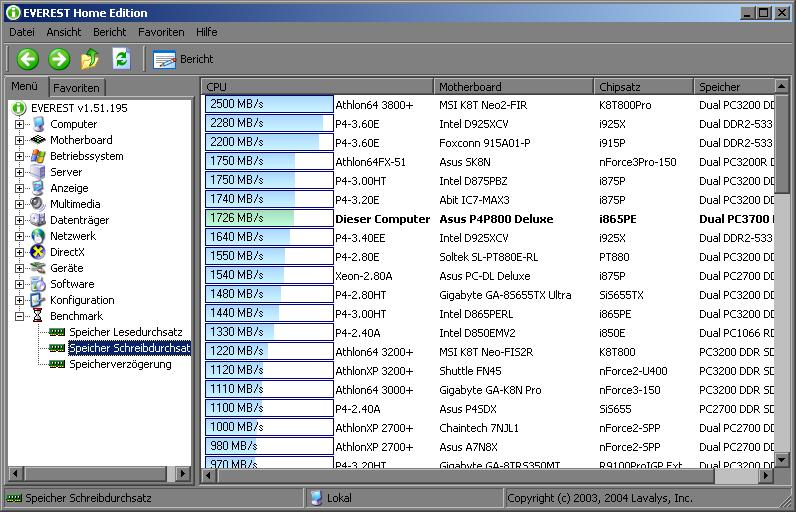This screenshot has width=796, height=512.
Task: Click the green 1726 MB/s result bar
Action: 269,218
